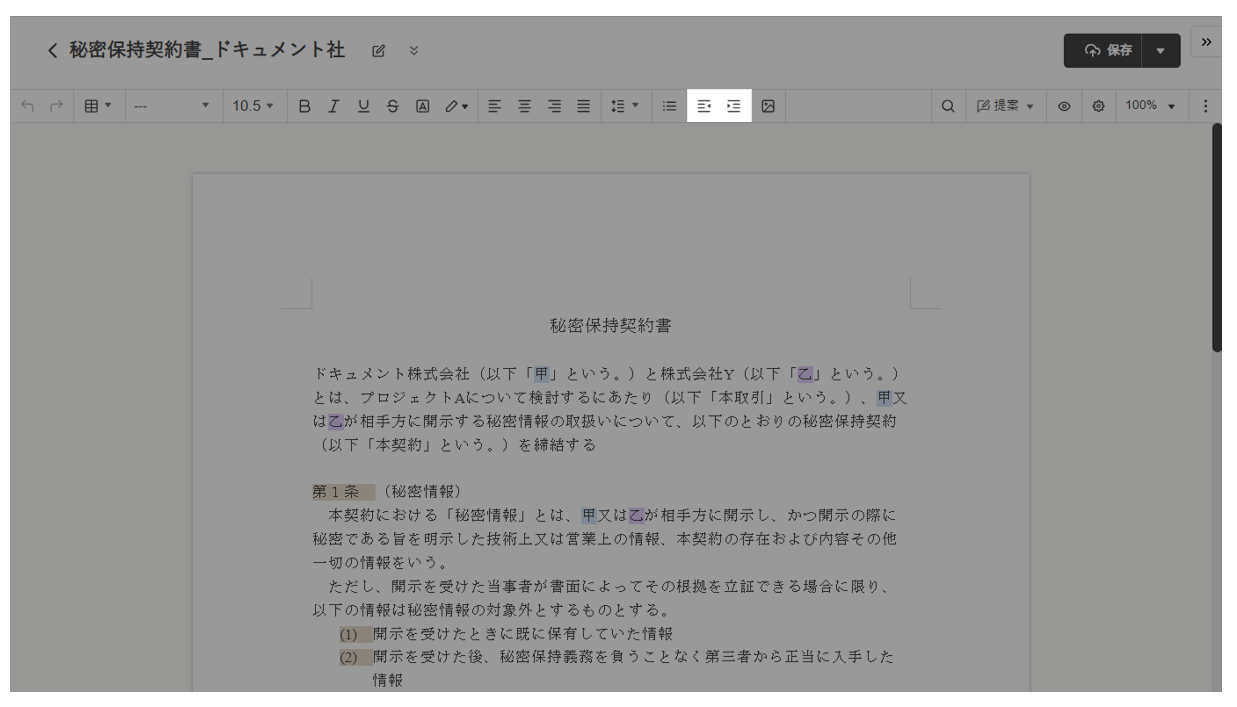Open the highlighter color picker
The image size is (1237, 707).
[456, 105]
